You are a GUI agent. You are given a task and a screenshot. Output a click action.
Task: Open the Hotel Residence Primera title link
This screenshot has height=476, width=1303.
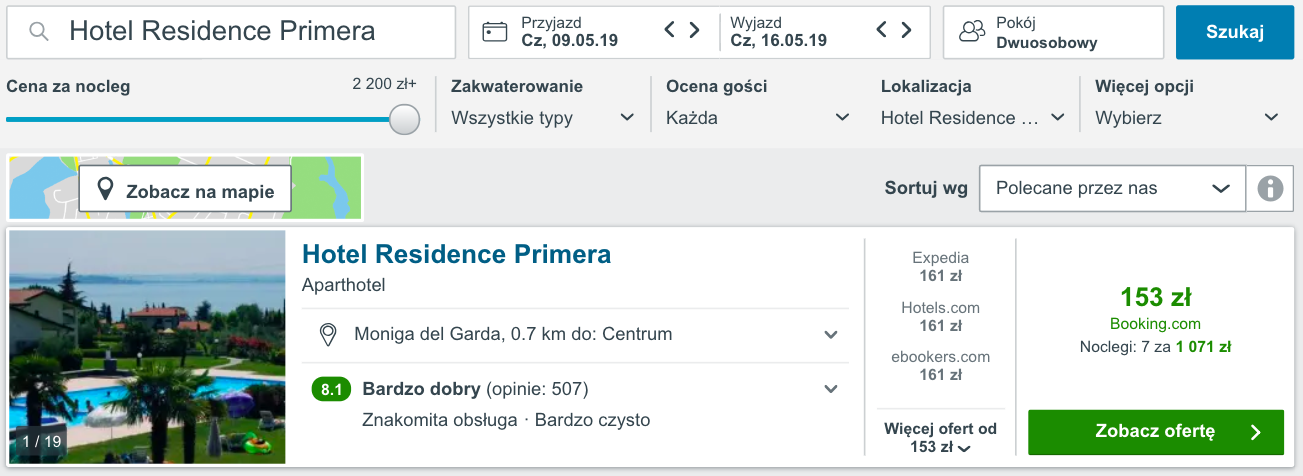456,255
